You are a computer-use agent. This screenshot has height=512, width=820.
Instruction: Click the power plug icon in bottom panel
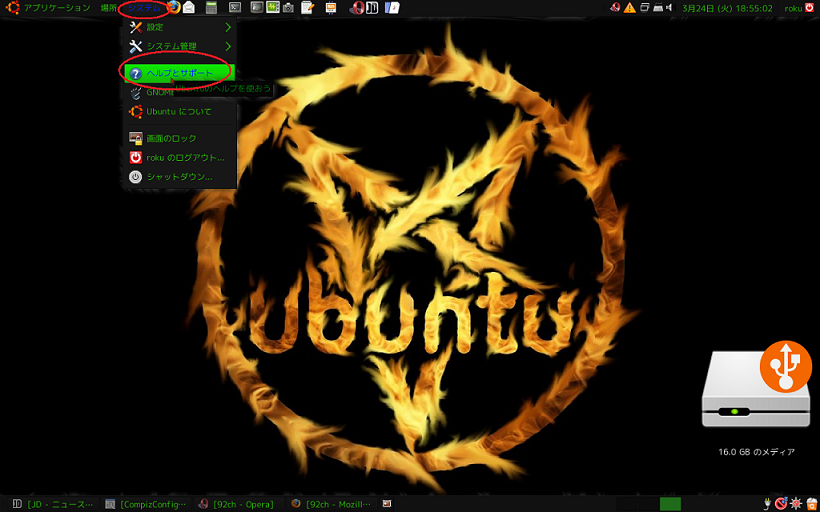[x=768, y=504]
